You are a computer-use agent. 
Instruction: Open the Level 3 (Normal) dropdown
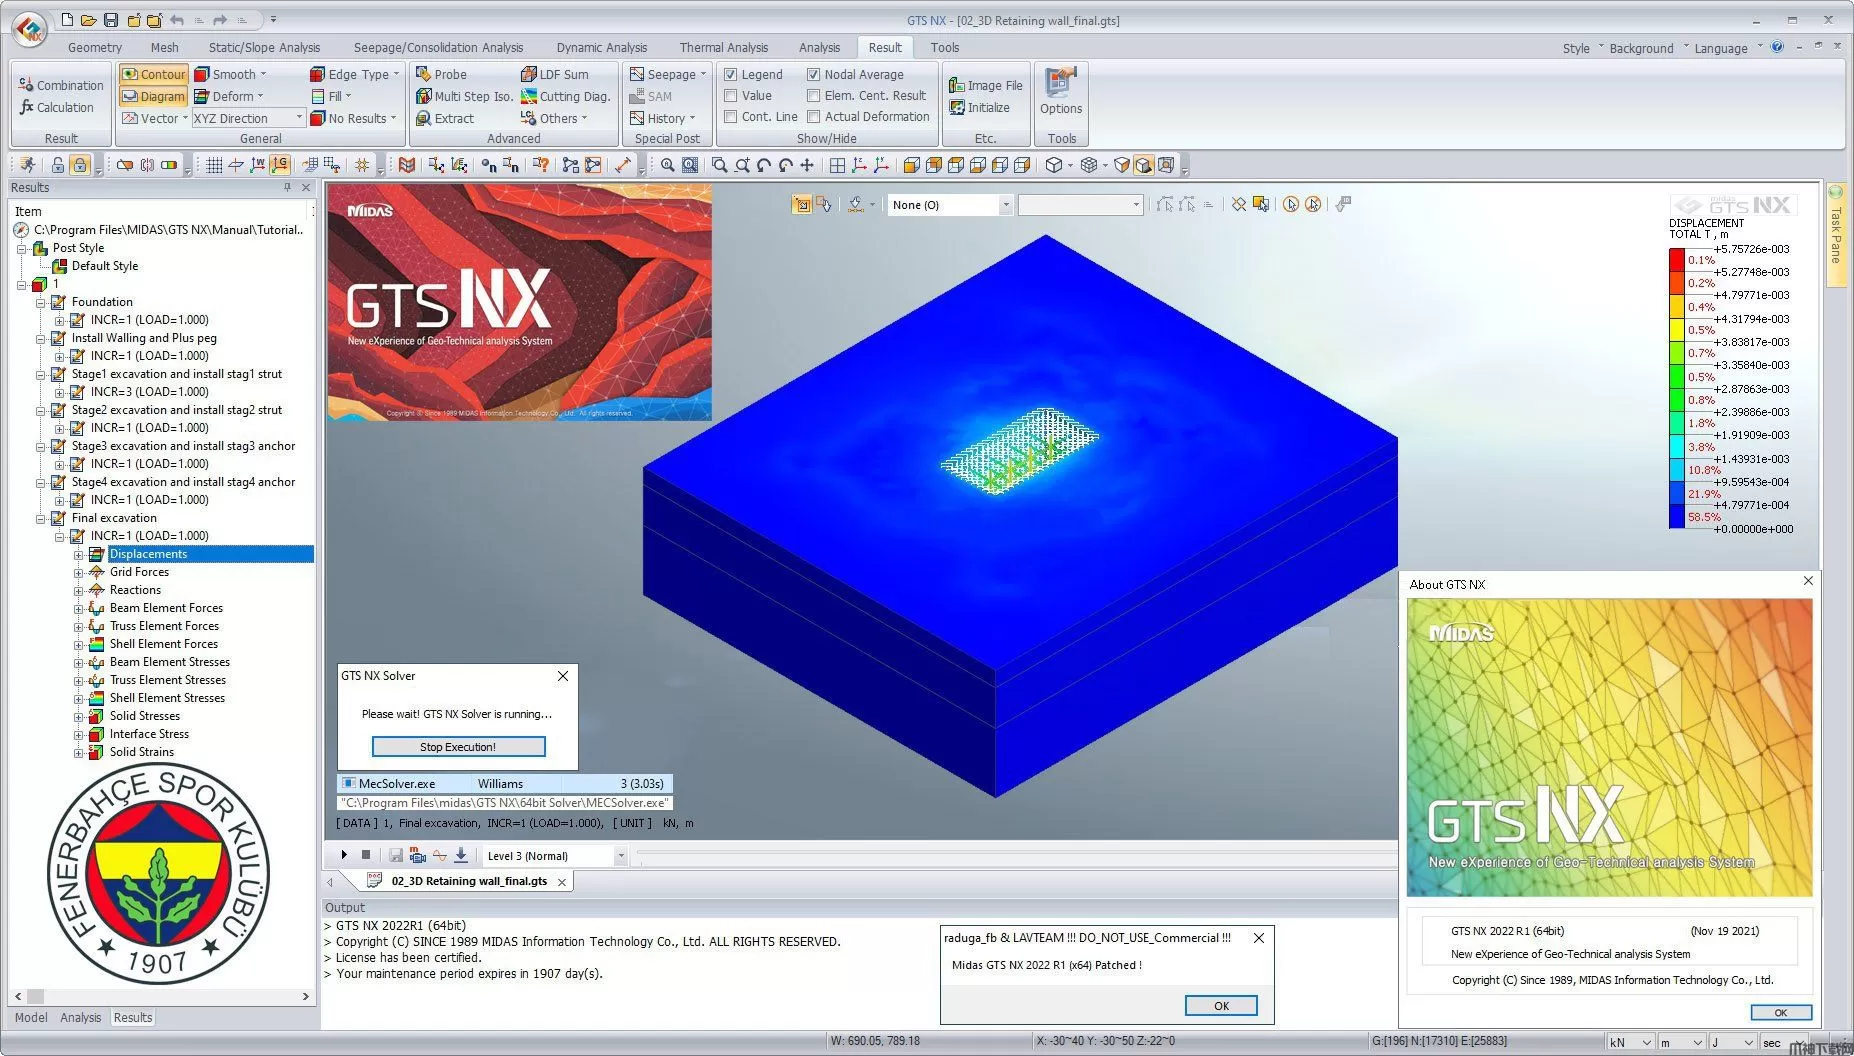pyautogui.click(x=620, y=856)
